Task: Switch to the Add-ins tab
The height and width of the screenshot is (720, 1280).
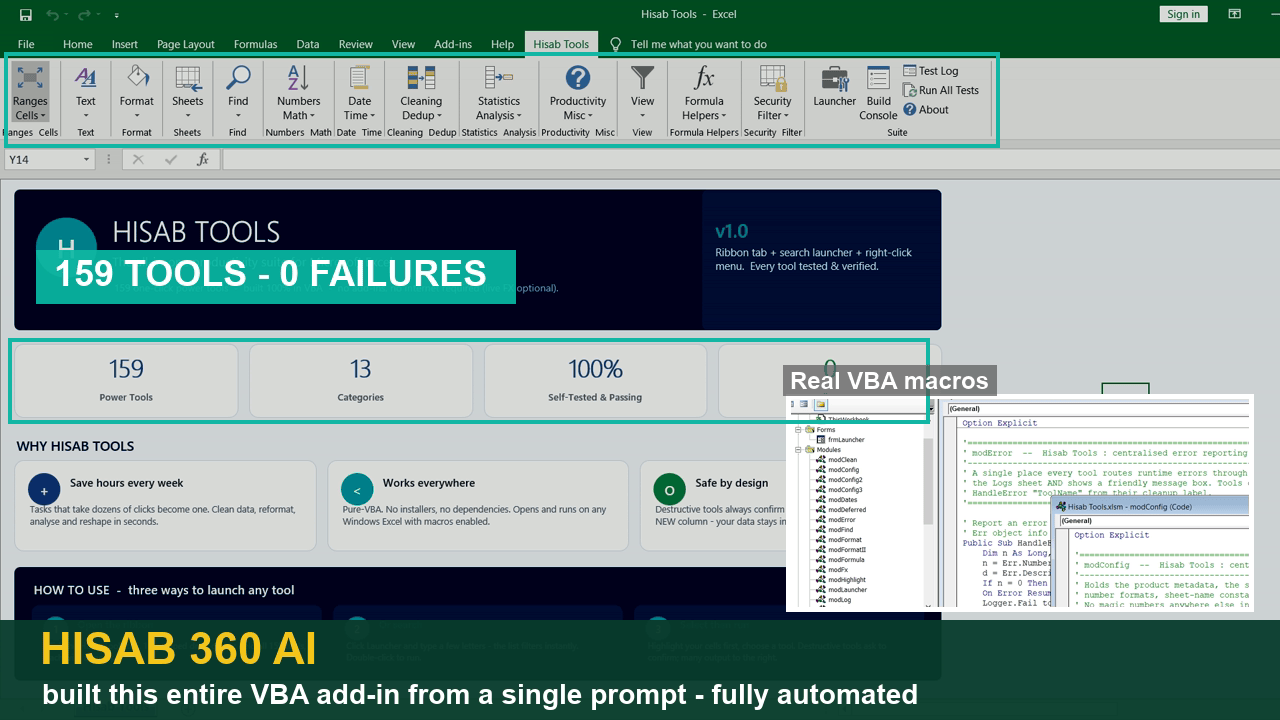Action: (x=453, y=44)
